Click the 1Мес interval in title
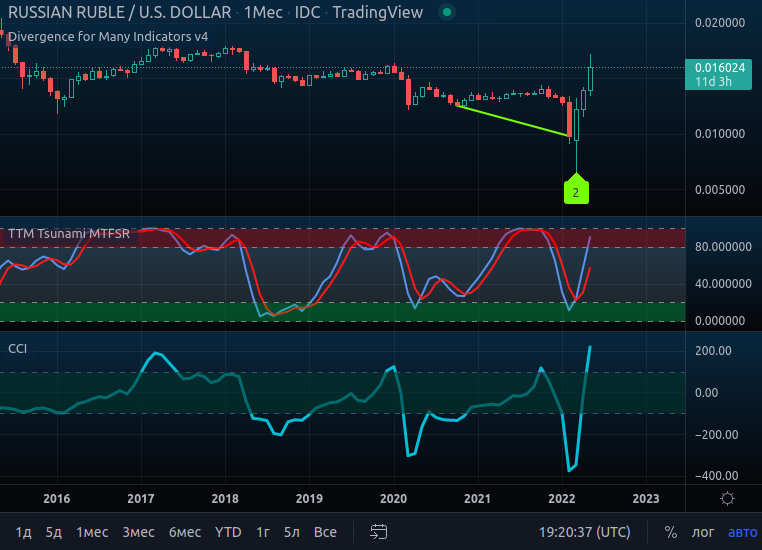Image resolution: width=762 pixels, height=550 pixels. point(263,12)
